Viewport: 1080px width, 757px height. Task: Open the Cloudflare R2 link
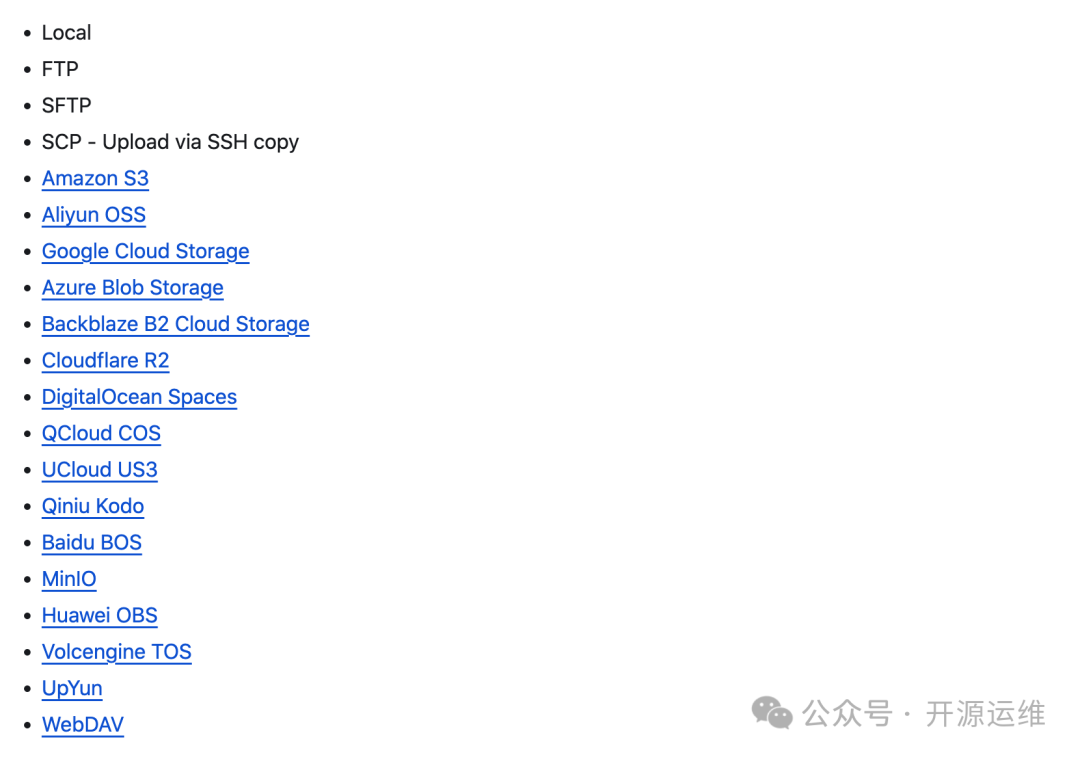click(105, 361)
